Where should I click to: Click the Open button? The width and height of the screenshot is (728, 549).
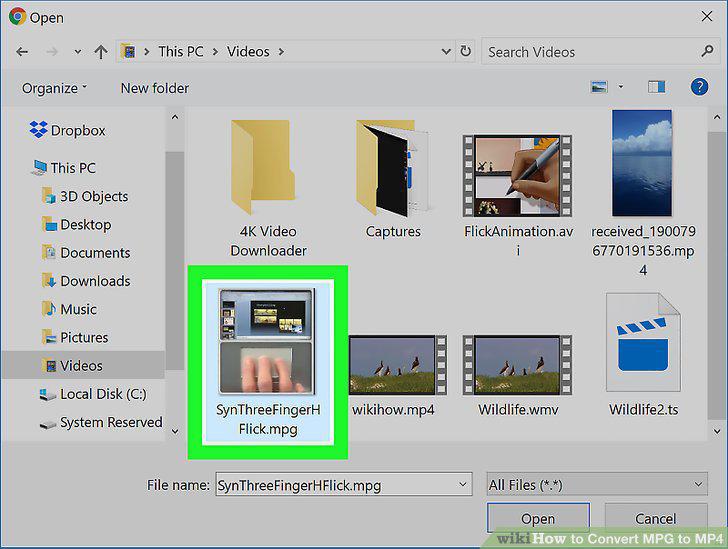(538, 518)
